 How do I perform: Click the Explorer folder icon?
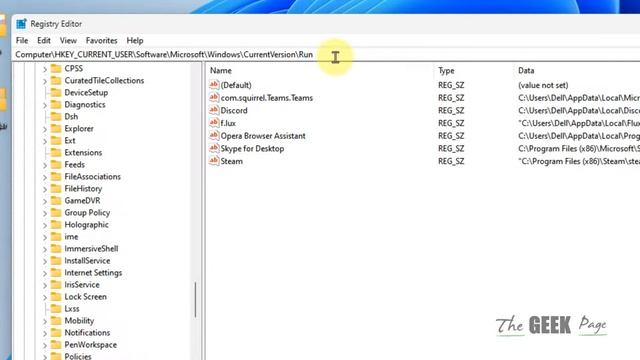[56, 129]
